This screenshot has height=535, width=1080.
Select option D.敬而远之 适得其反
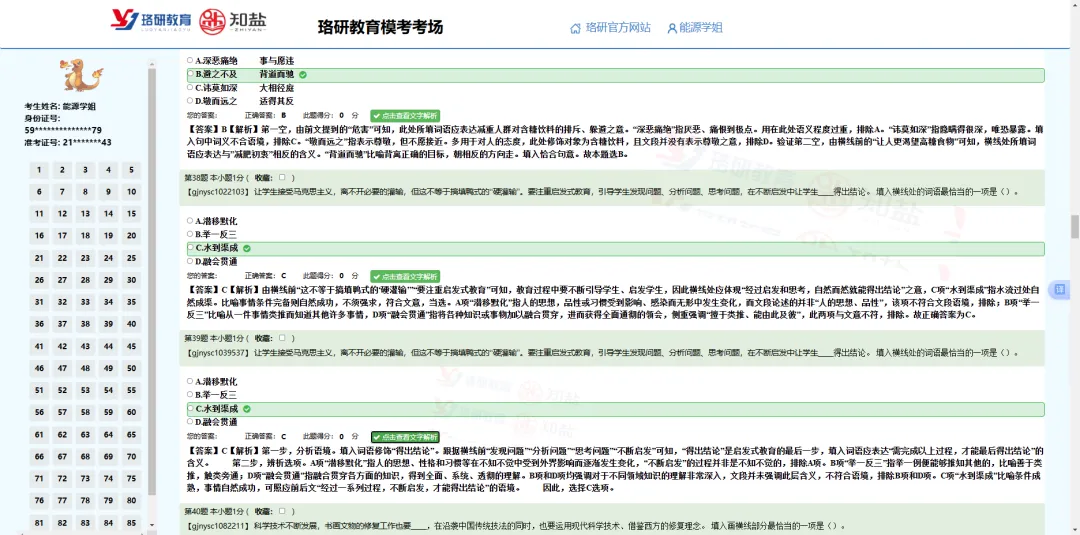(x=191, y=101)
